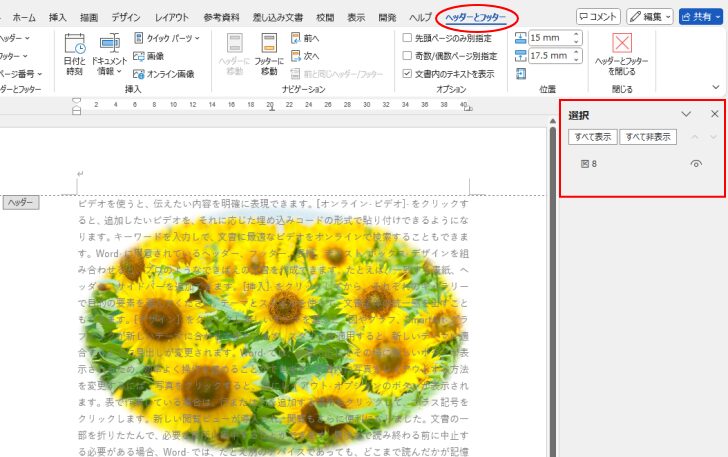Select 図 8 item in selection pane
Image resolution: width=728 pixels, height=457 pixels.
tap(589, 163)
